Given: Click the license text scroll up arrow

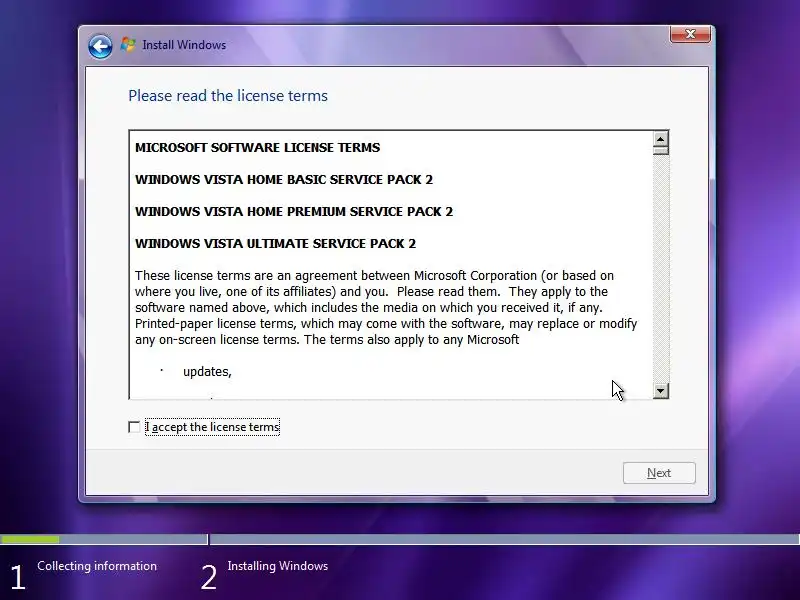Looking at the screenshot, I should (661, 139).
